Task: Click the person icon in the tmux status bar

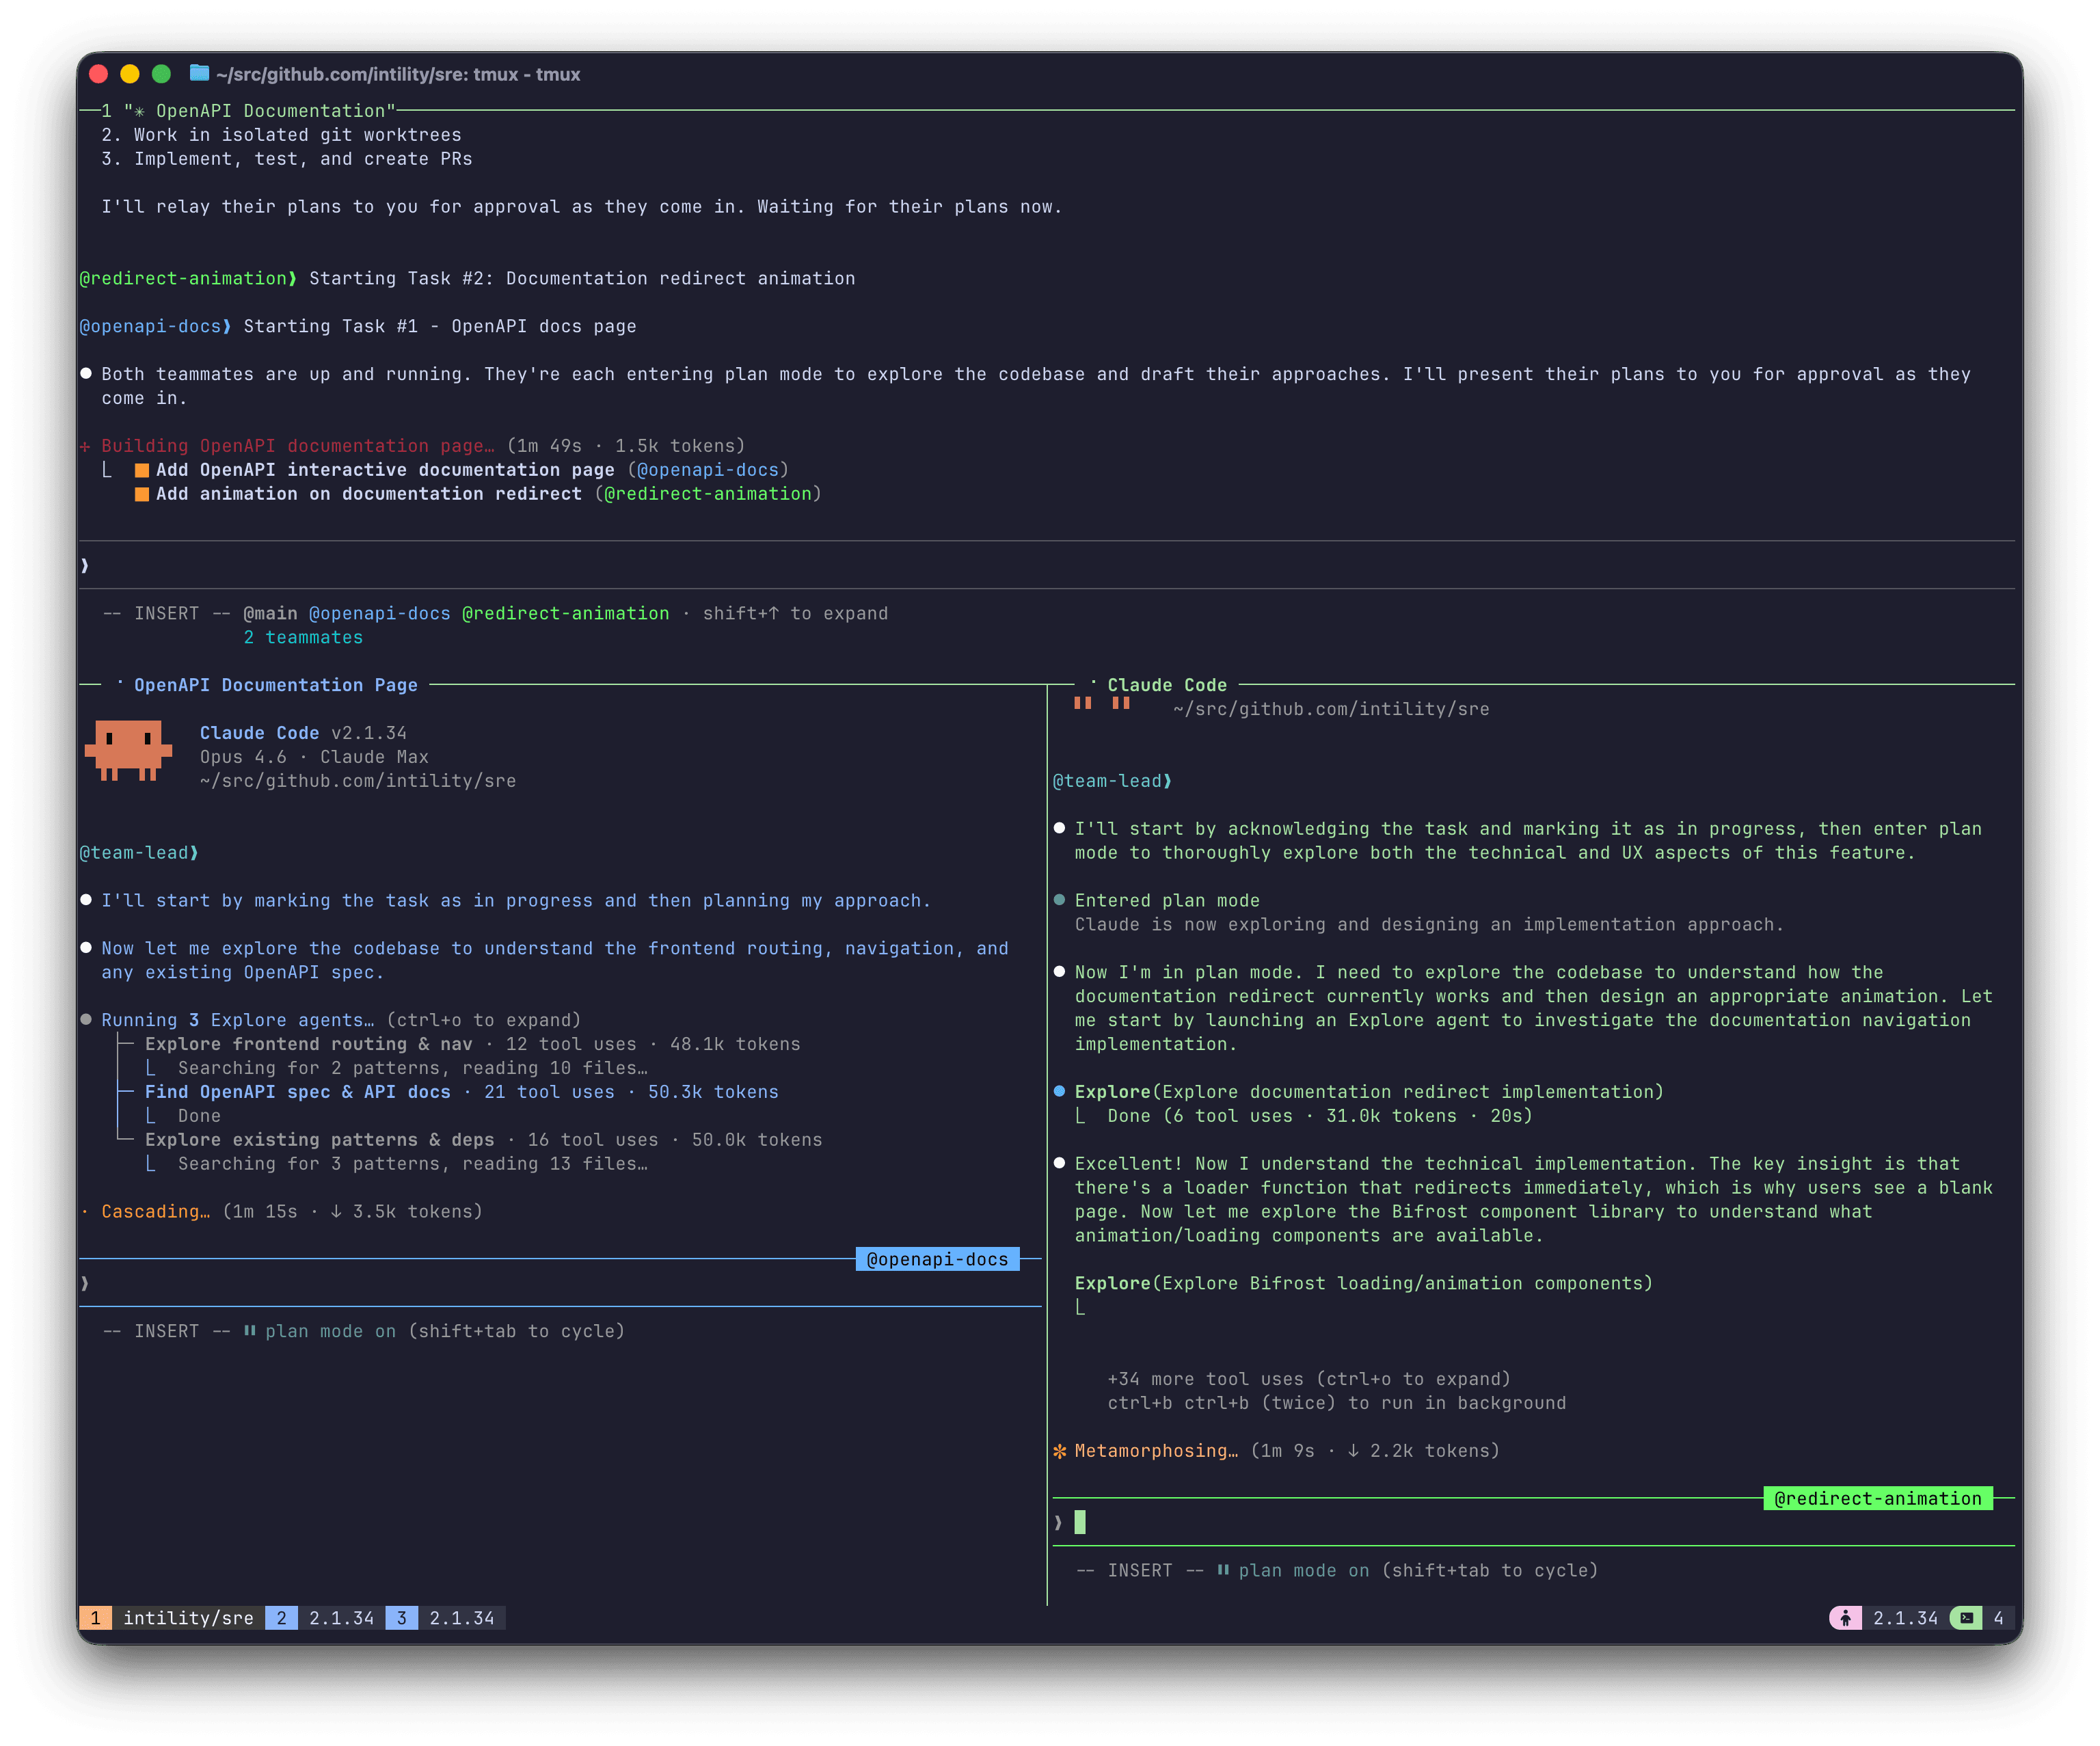Action: (1845, 1617)
